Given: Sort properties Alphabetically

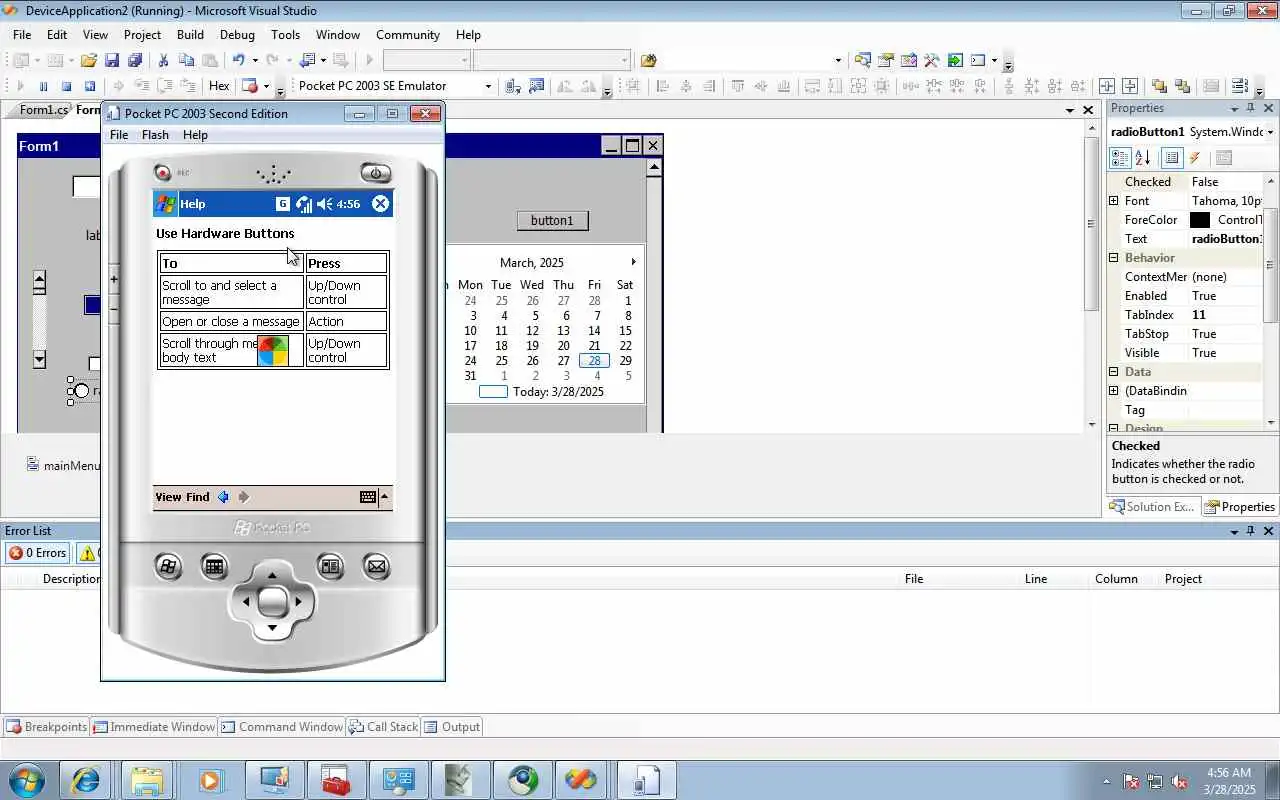Looking at the screenshot, I should (x=1143, y=158).
